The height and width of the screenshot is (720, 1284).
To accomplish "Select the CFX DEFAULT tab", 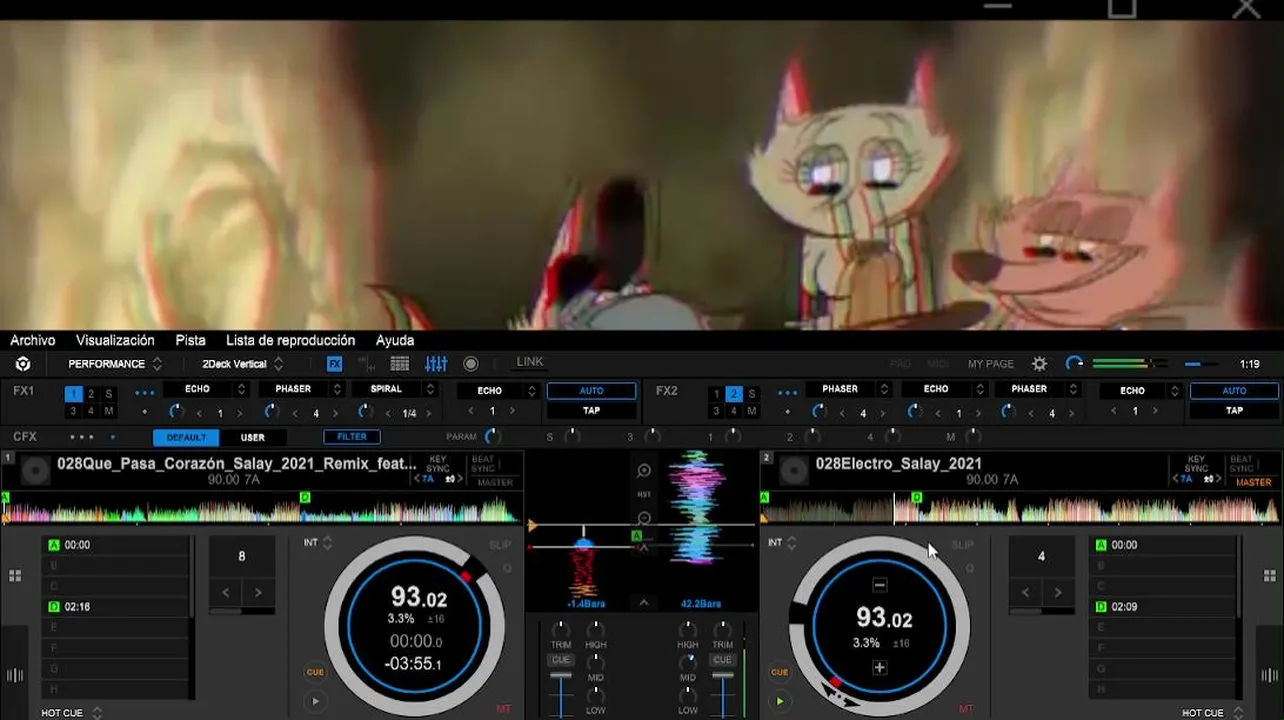I will pos(186,437).
